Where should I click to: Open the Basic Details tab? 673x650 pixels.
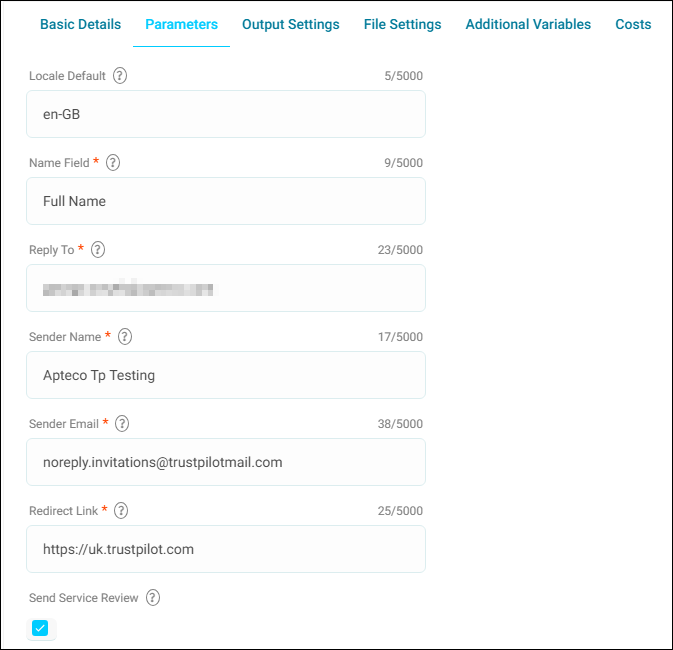pyautogui.click(x=80, y=24)
